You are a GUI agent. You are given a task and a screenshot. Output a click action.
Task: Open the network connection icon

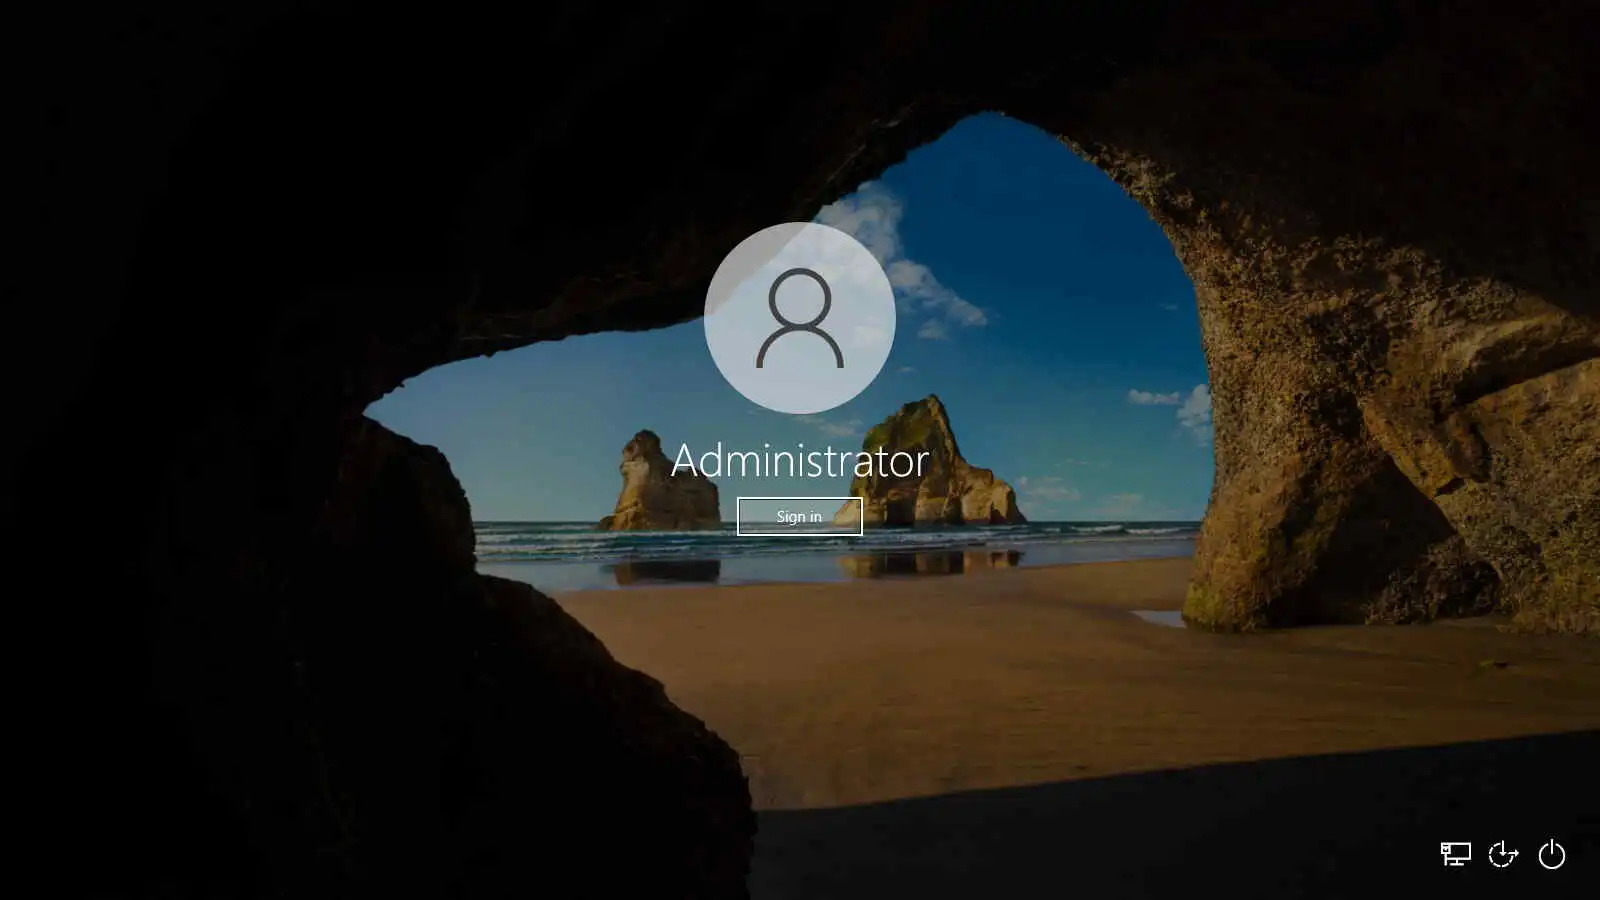pyautogui.click(x=1455, y=854)
